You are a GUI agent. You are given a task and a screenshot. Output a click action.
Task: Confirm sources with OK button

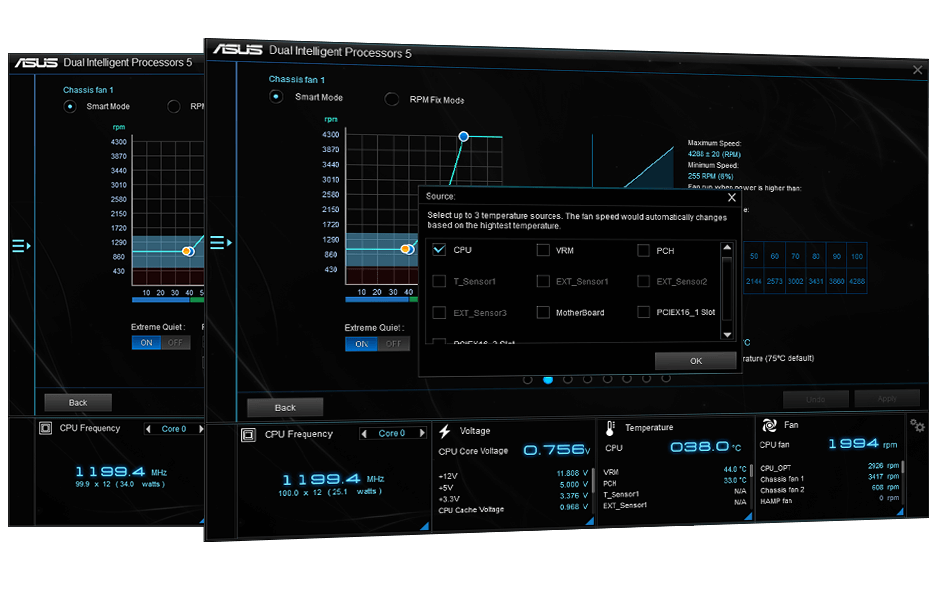(695, 361)
